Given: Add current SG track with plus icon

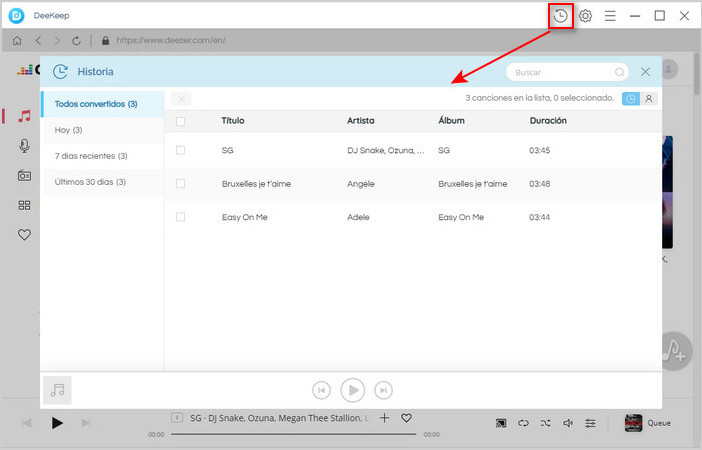Looking at the screenshot, I should point(384,418).
